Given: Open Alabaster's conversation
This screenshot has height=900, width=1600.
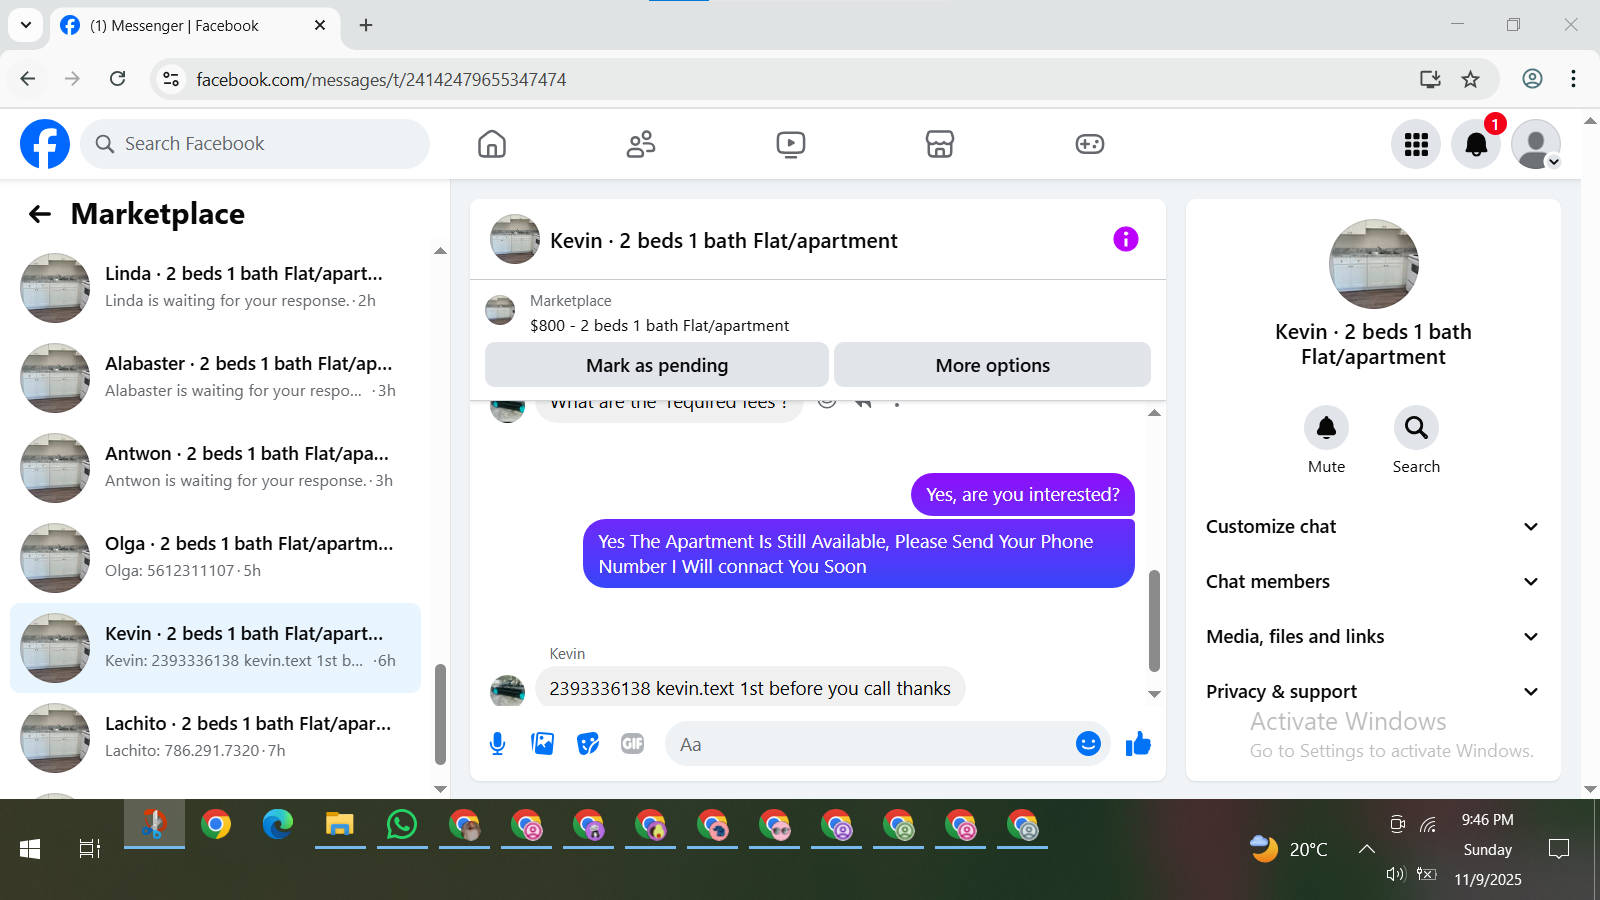Looking at the screenshot, I should pos(215,378).
